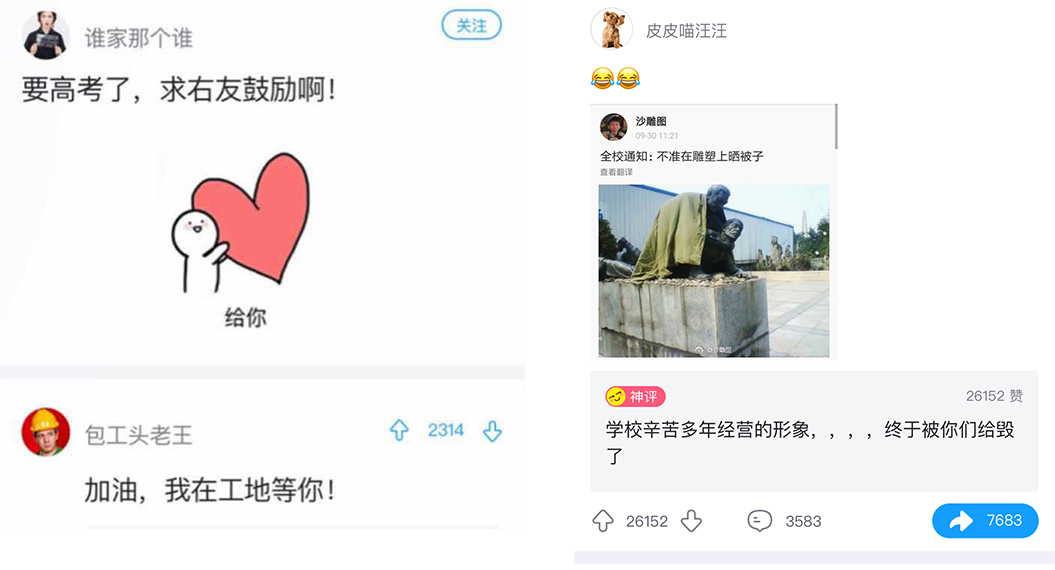Tap the 神评 badge
The width and height of the screenshot is (1055, 570).
point(635,396)
